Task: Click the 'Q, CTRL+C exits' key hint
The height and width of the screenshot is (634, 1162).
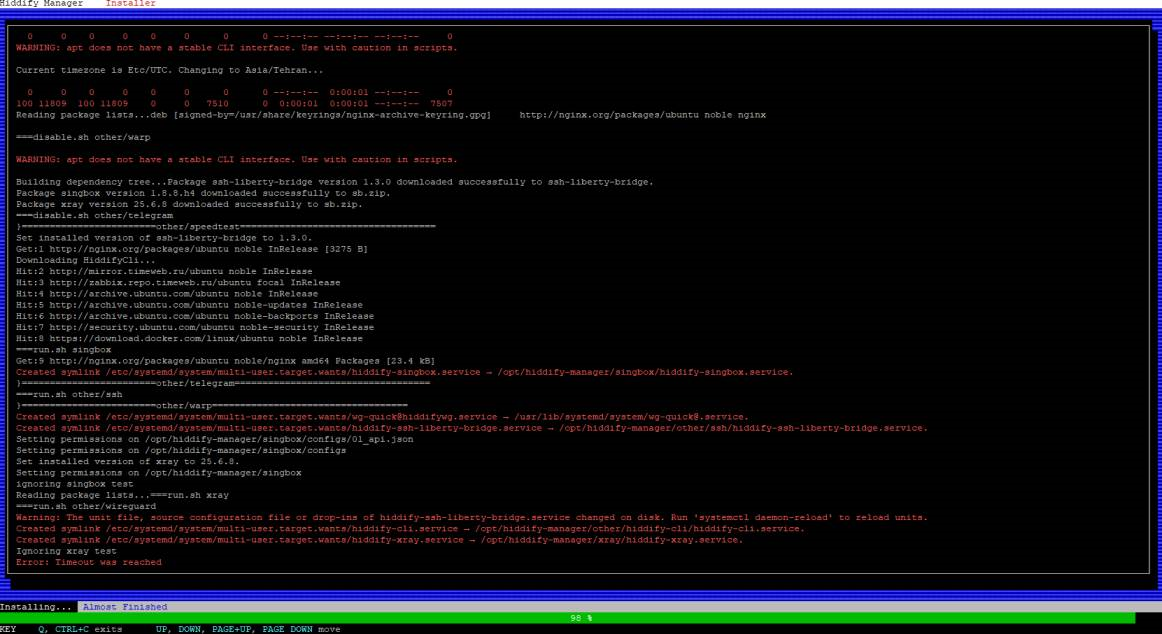Action: tap(81, 629)
